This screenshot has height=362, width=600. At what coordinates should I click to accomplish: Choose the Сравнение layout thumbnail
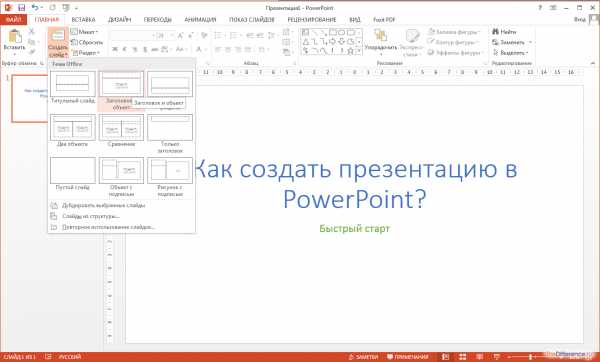coord(121,127)
